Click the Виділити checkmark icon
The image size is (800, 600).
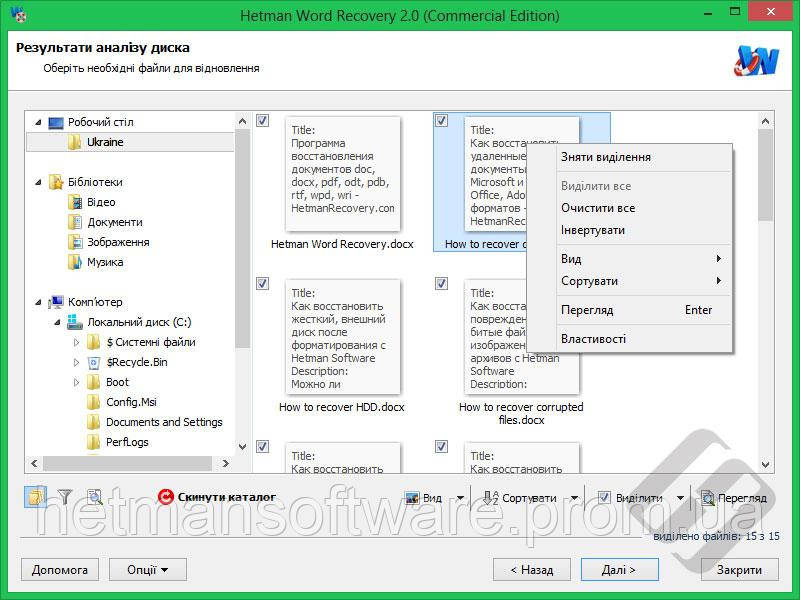[604, 497]
